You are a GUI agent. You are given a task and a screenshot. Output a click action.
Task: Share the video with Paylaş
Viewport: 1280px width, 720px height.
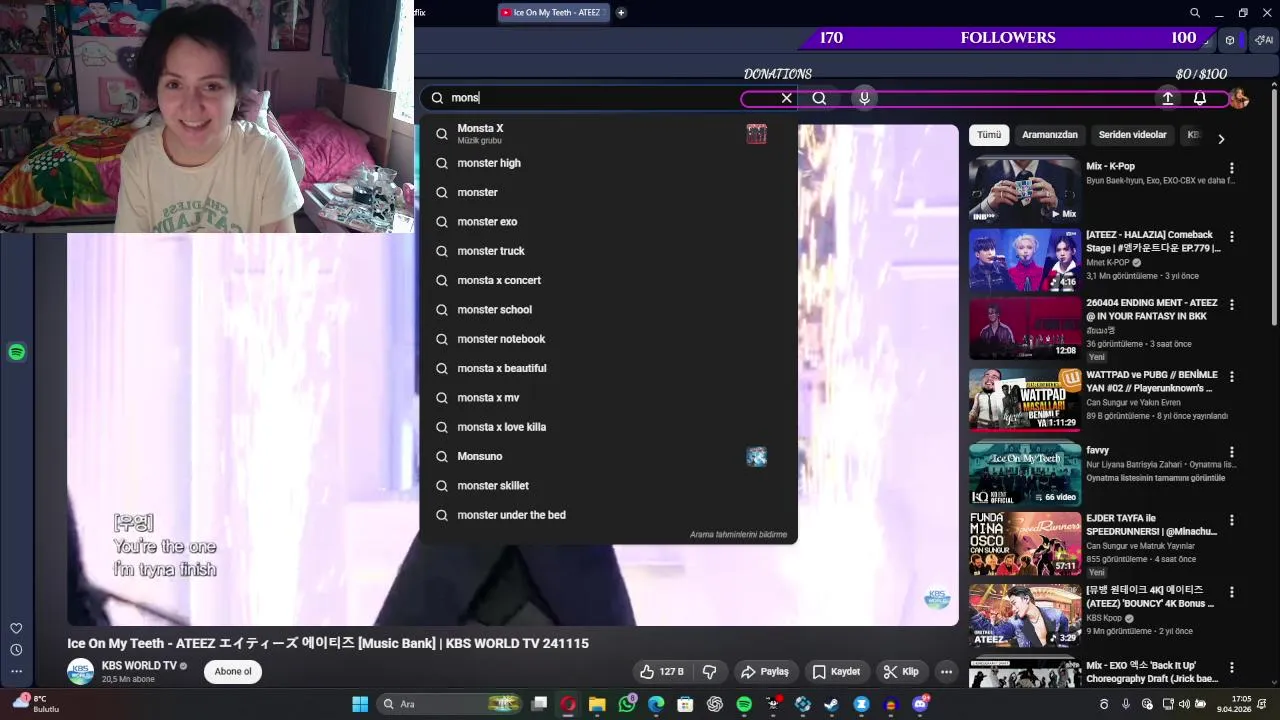pos(765,672)
